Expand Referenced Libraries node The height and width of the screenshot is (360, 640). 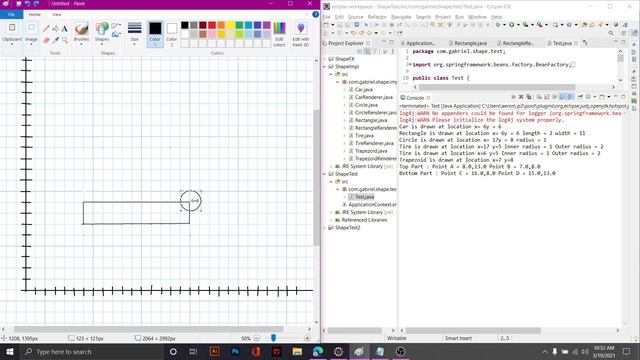pos(331,220)
